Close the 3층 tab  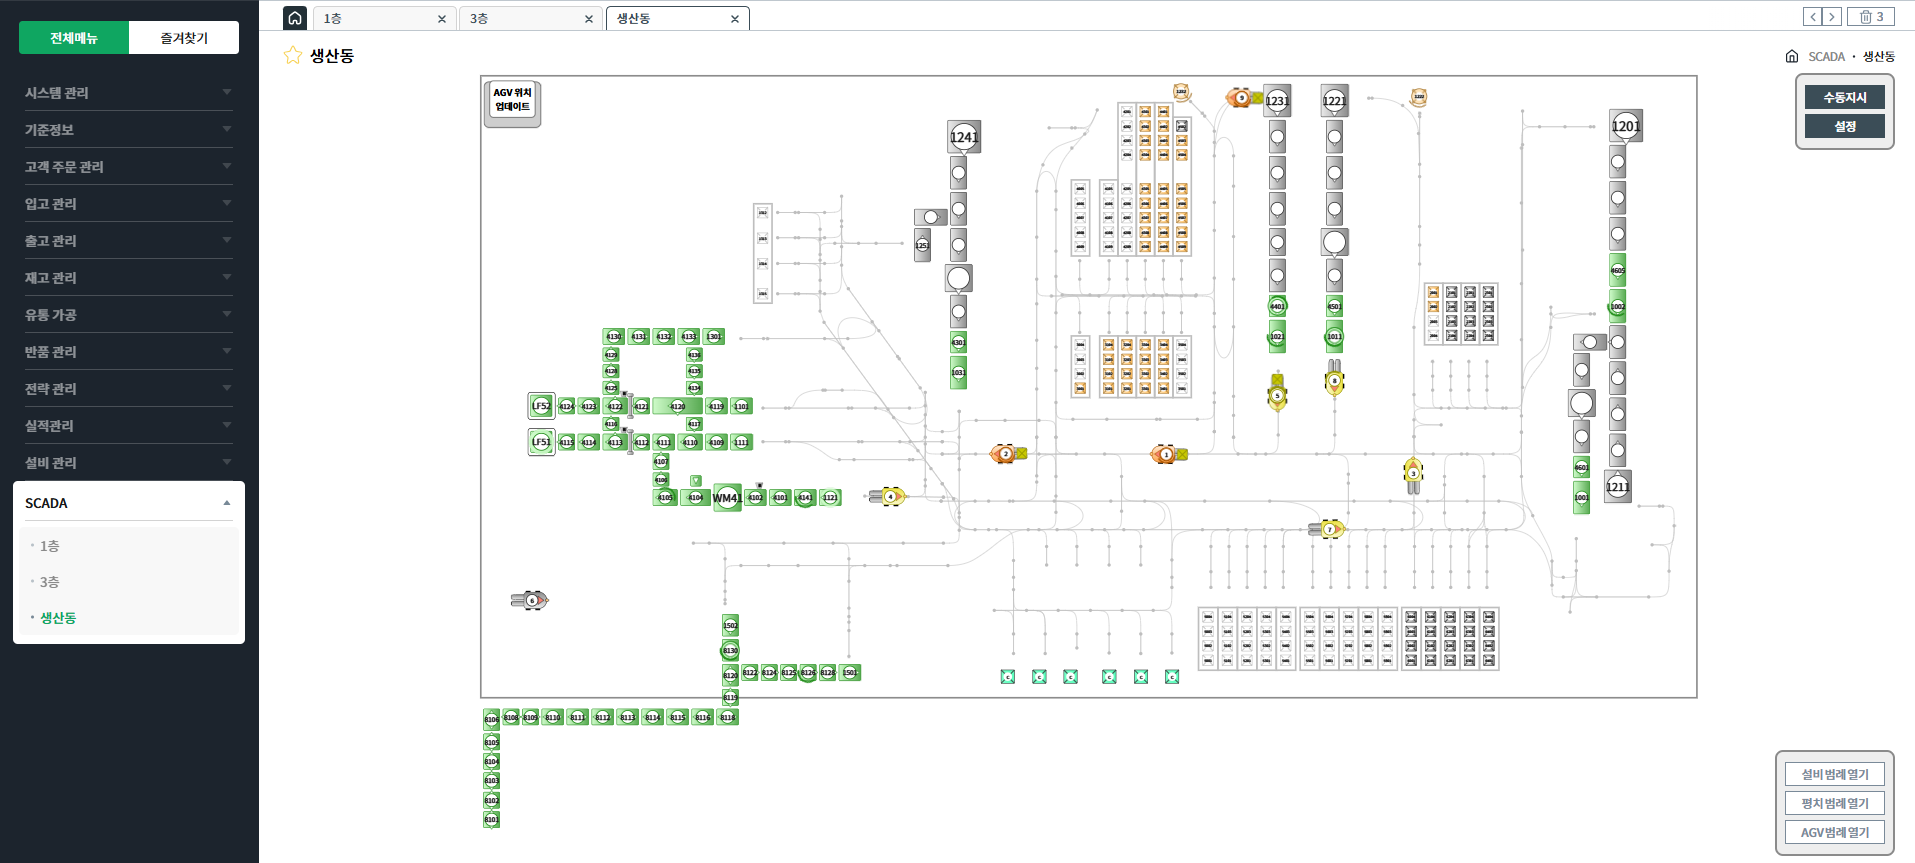589,19
